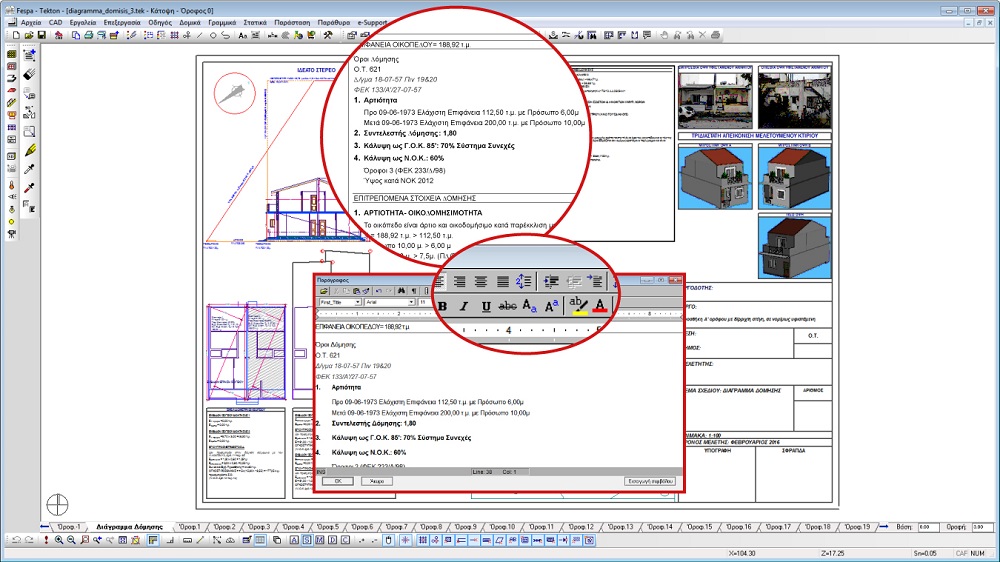Click the 'Βάση' value input field

pos(928,526)
